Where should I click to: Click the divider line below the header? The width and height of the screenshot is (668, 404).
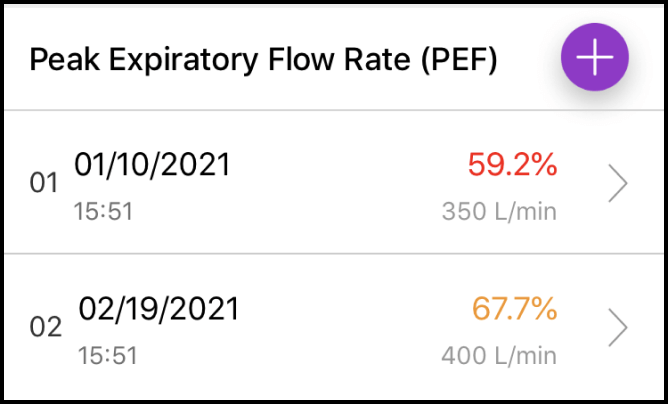pos(334,110)
